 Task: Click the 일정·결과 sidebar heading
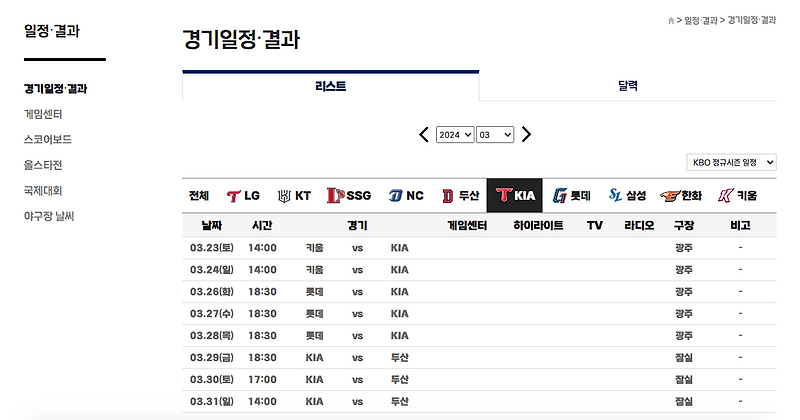pyautogui.click(x=52, y=32)
